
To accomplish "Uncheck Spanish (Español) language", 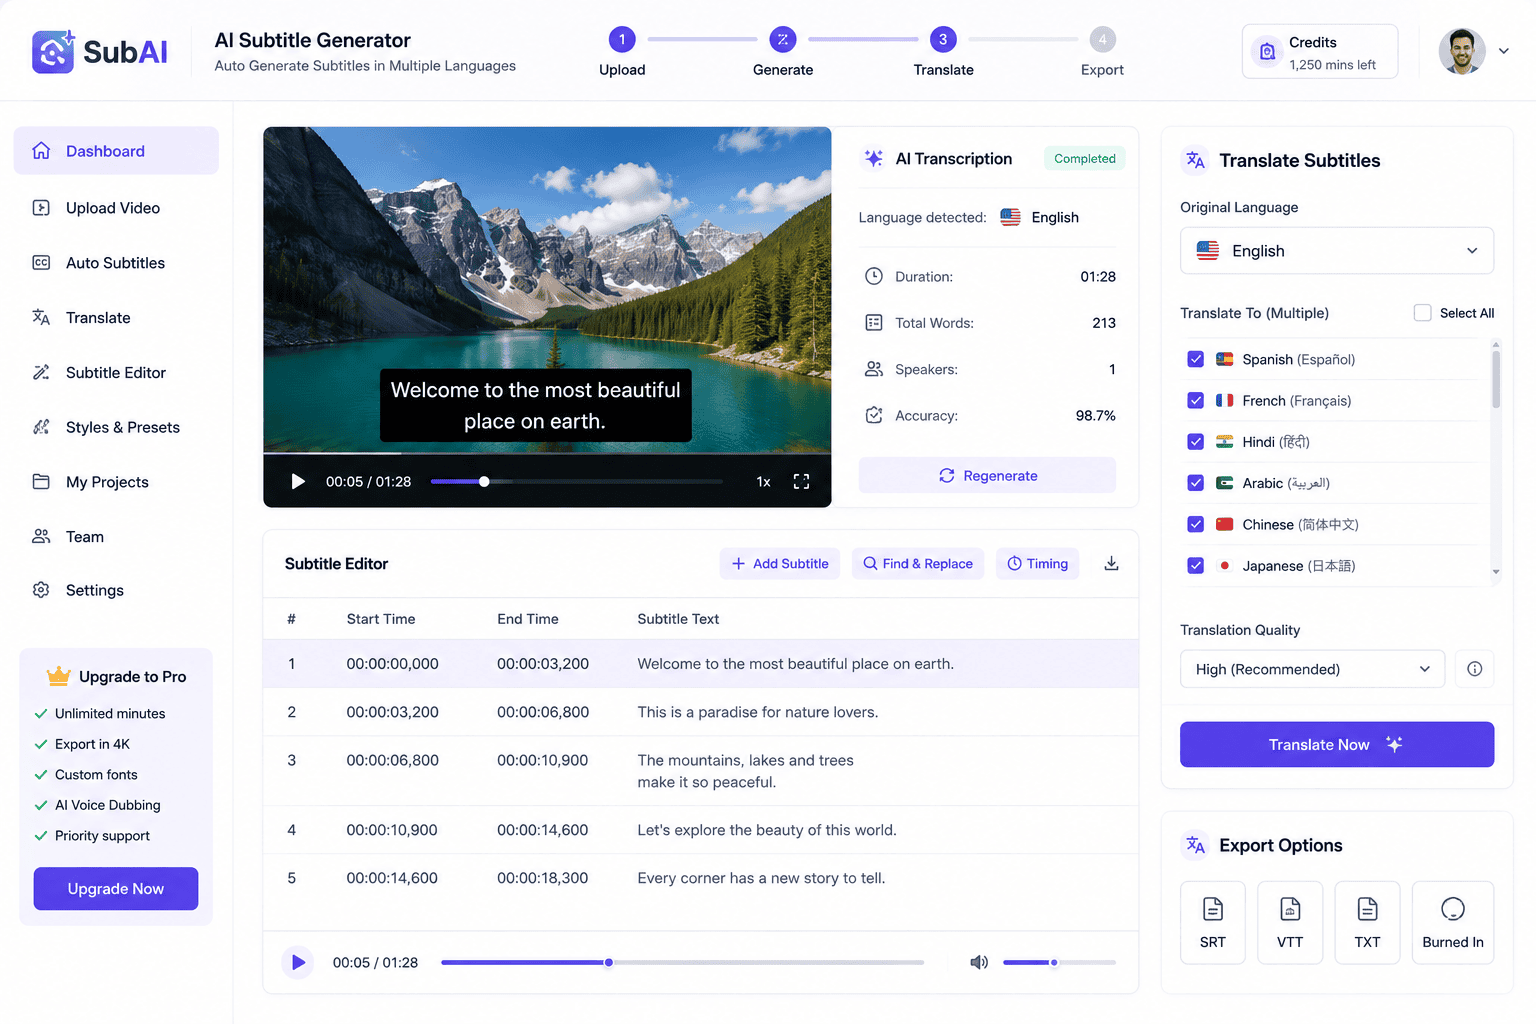I will pyautogui.click(x=1195, y=359).
